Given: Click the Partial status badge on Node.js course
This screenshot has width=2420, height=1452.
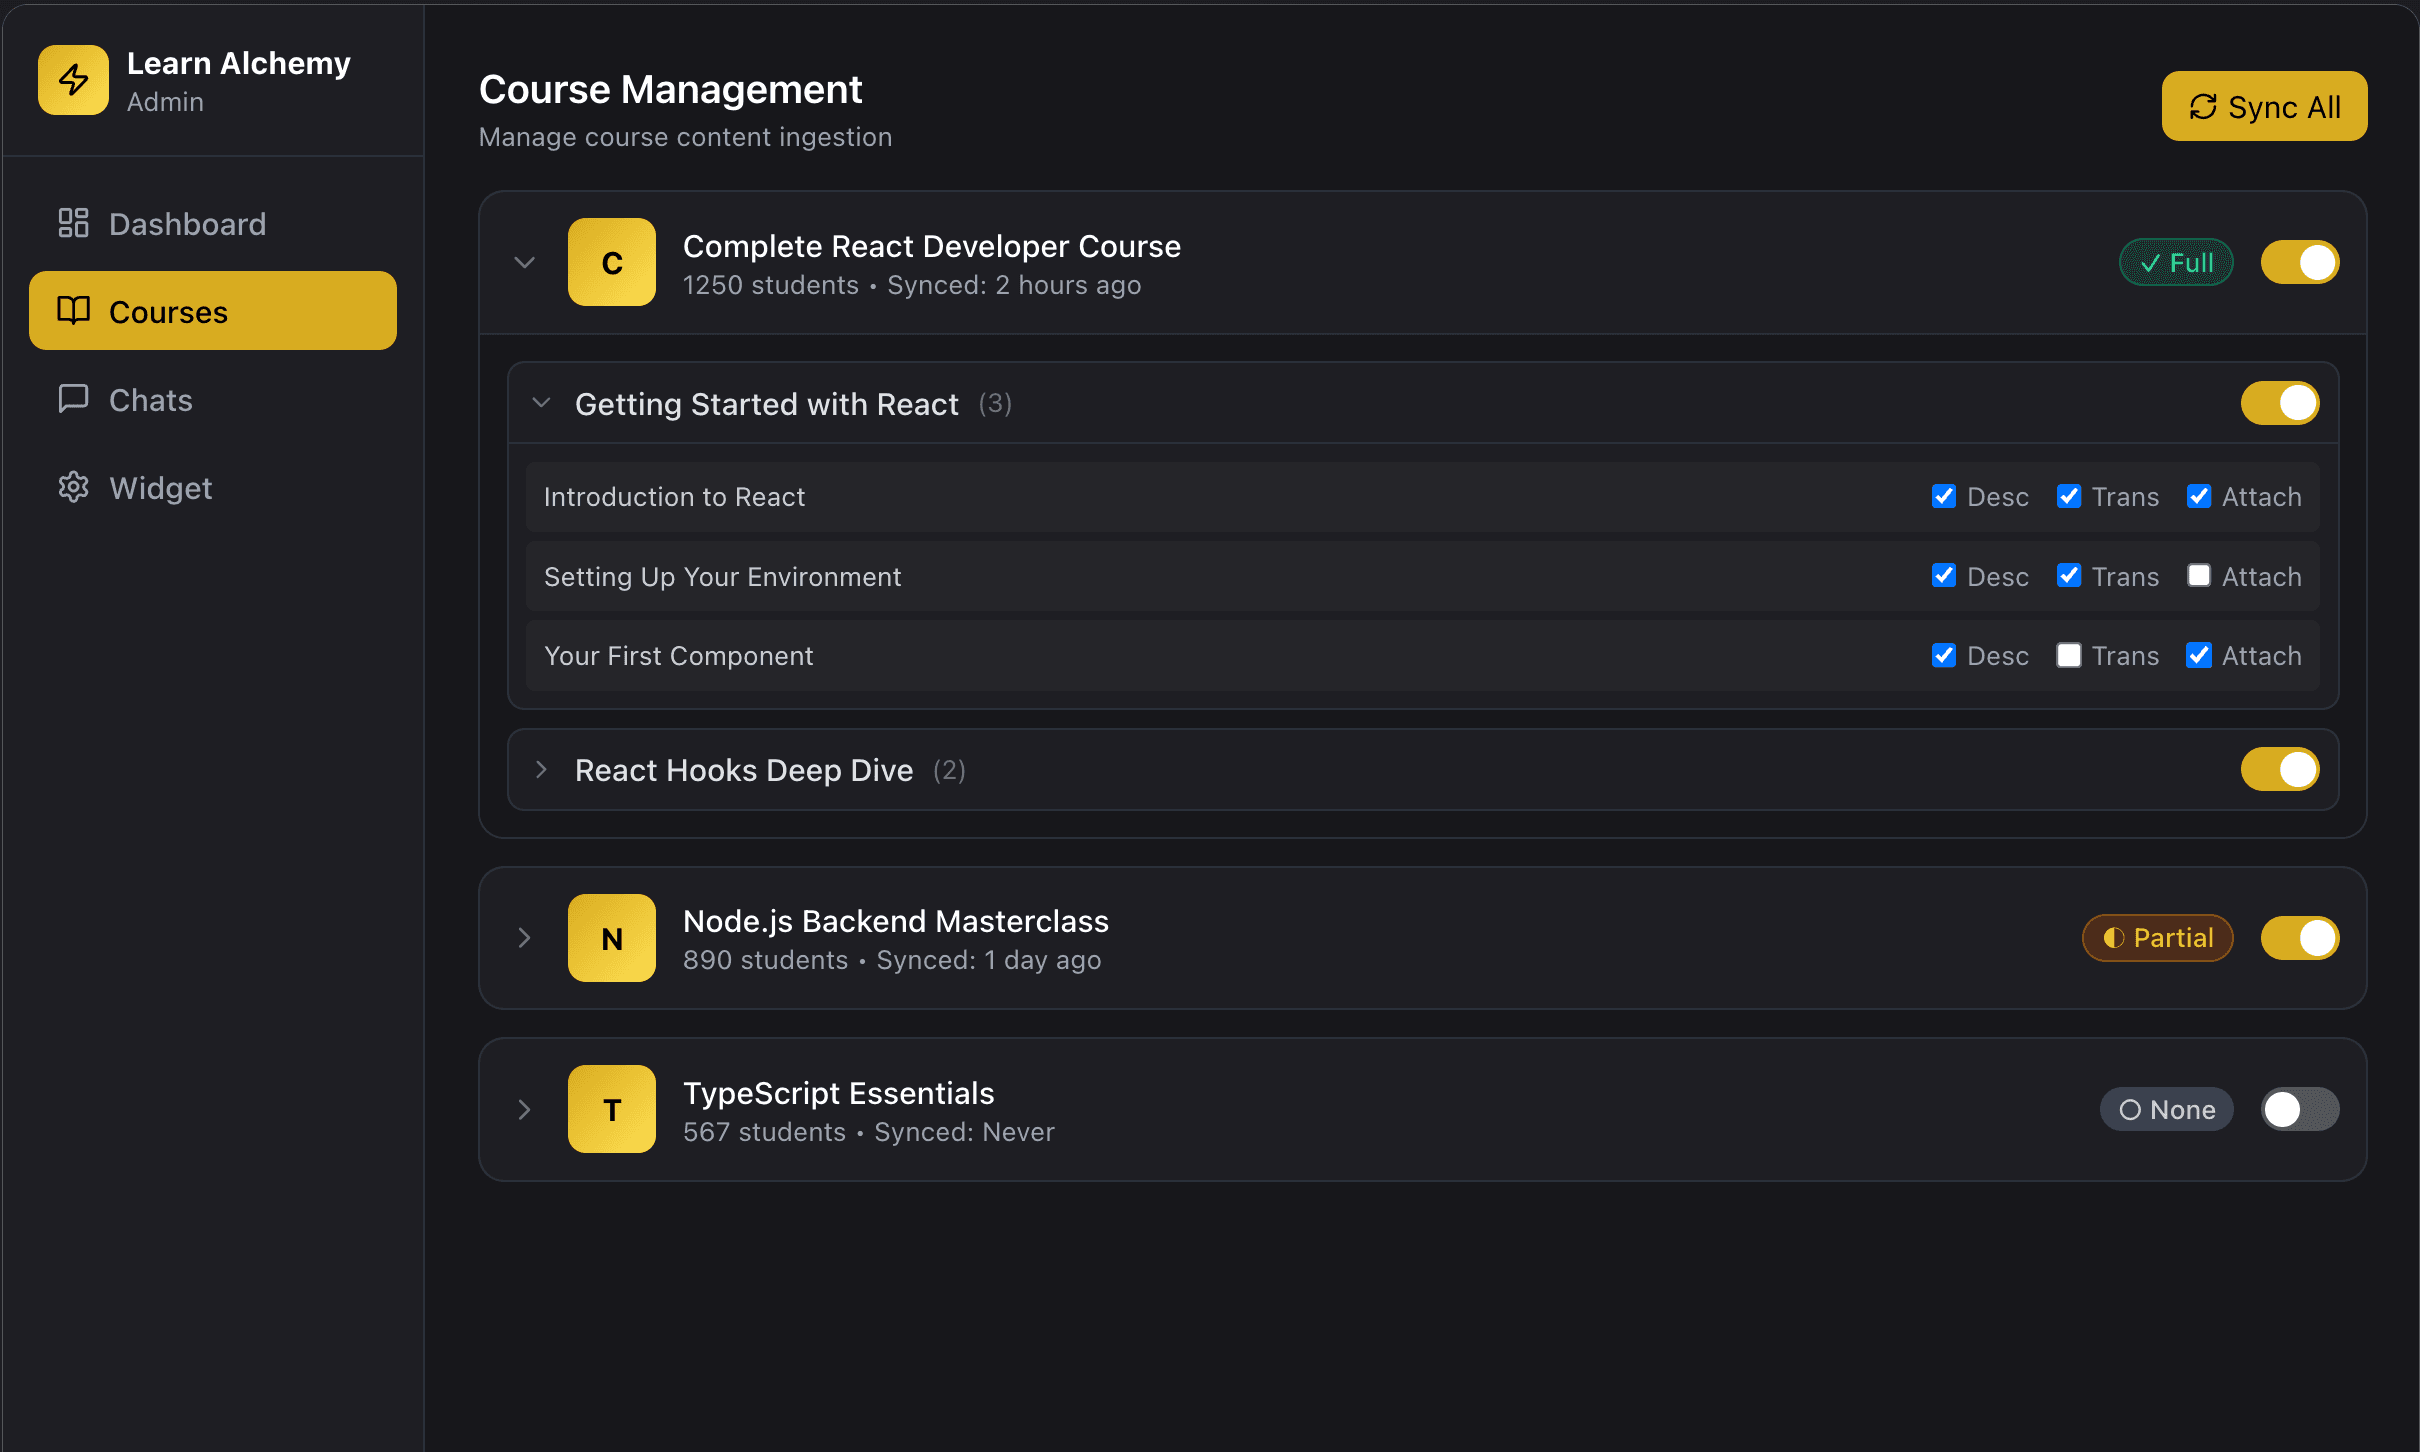Looking at the screenshot, I should click(x=2157, y=937).
